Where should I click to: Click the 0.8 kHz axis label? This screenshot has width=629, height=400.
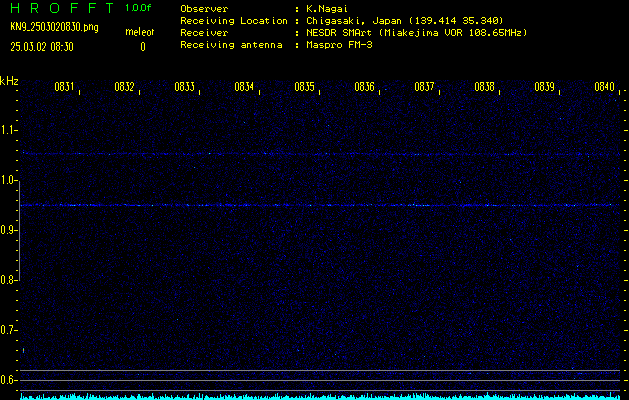click(8, 280)
